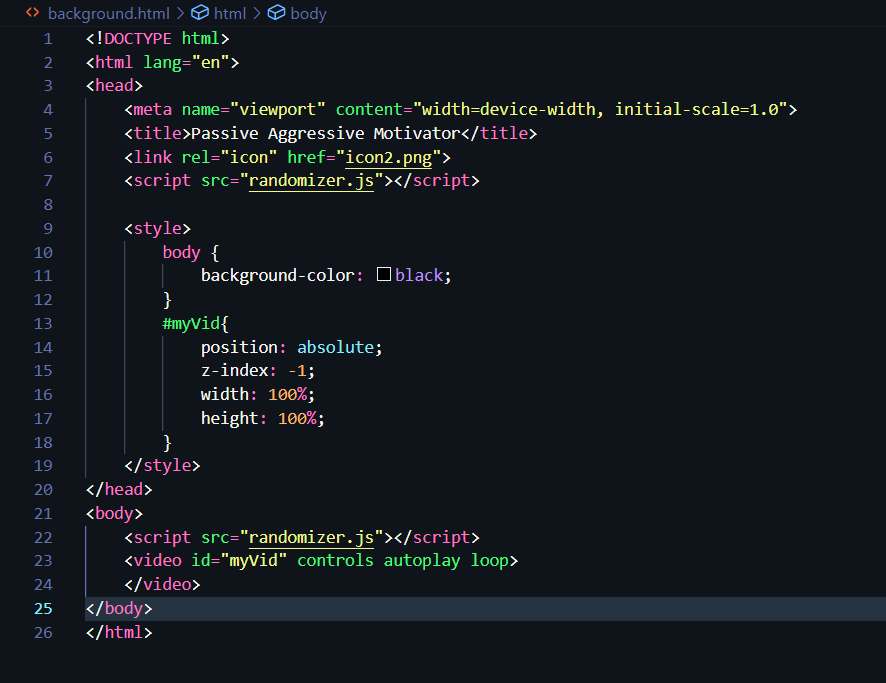This screenshot has width=886, height=683.
Task: Click the opening style tag
Action: 158,228
